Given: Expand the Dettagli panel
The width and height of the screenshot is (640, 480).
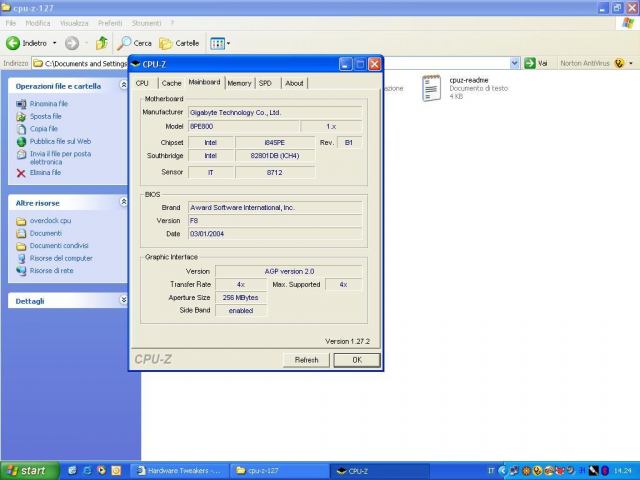Looking at the screenshot, I should [123, 300].
